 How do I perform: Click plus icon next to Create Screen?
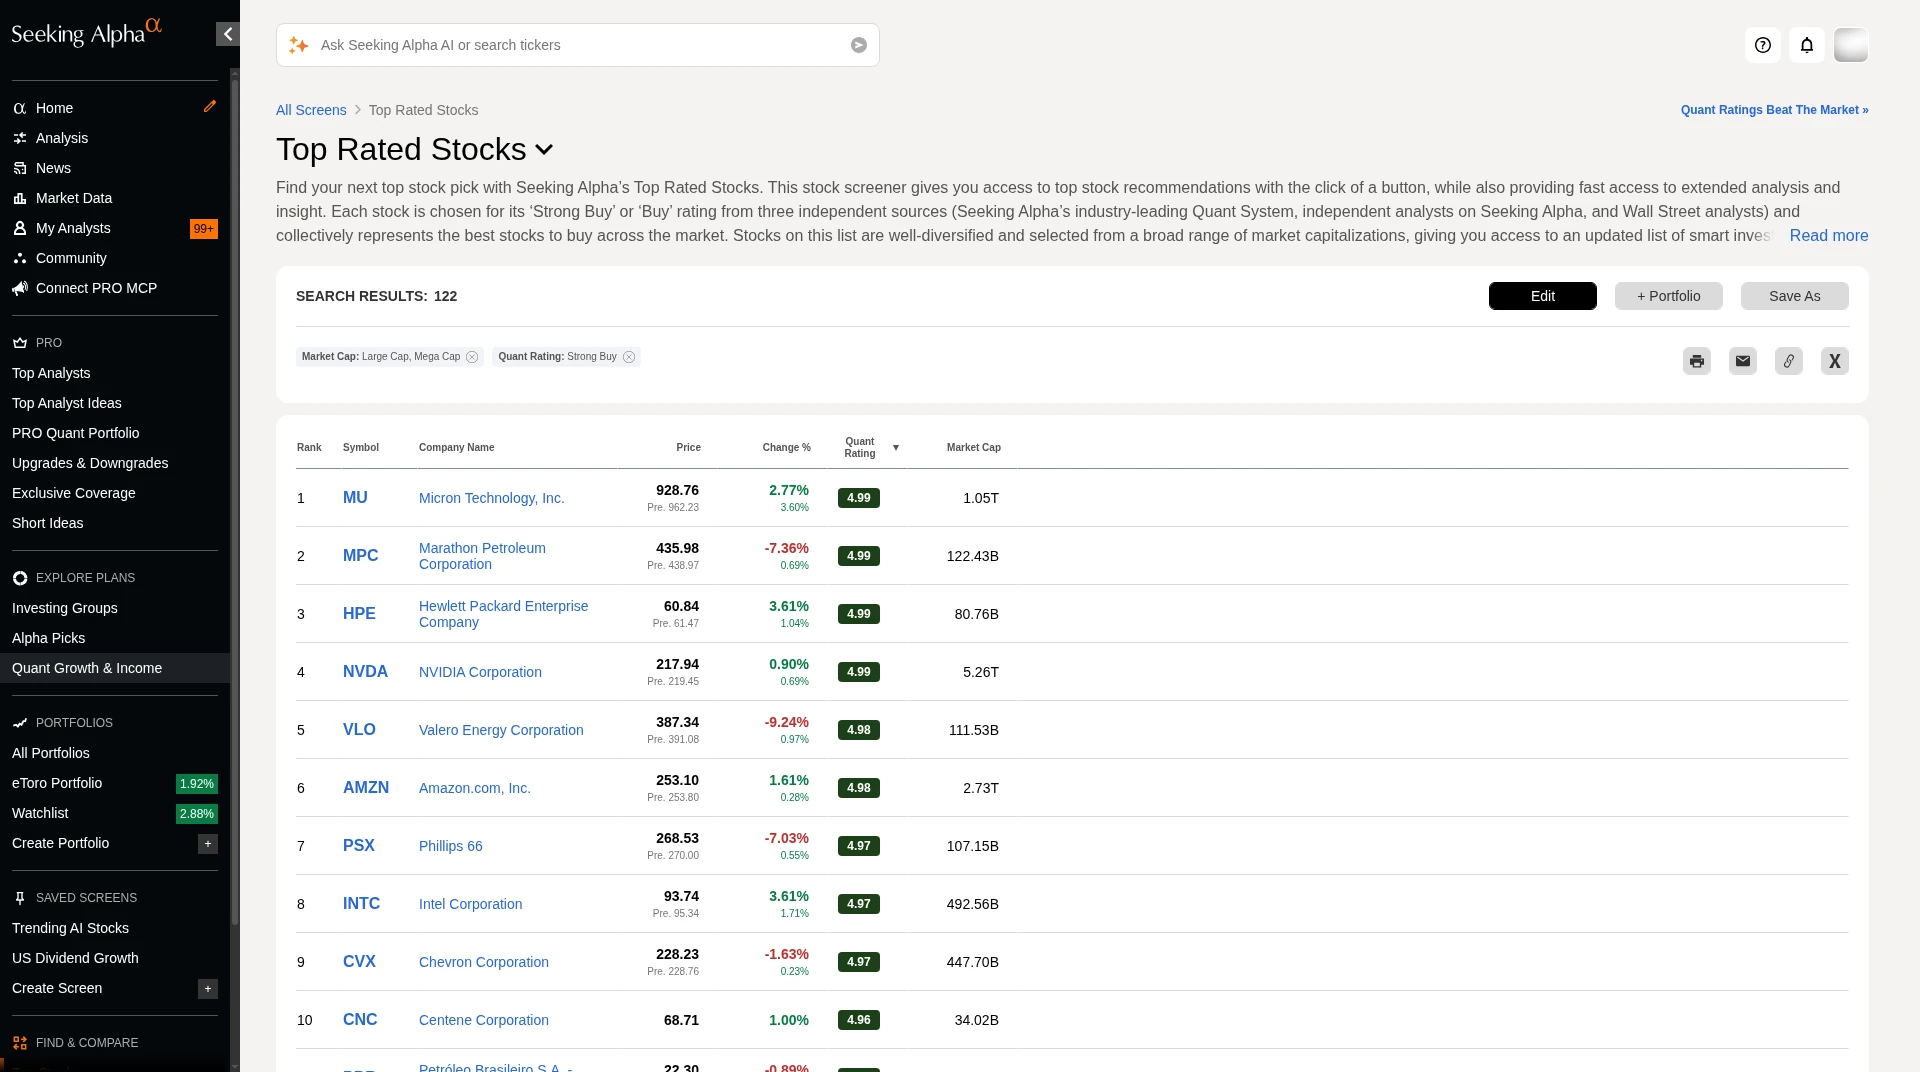(x=208, y=989)
